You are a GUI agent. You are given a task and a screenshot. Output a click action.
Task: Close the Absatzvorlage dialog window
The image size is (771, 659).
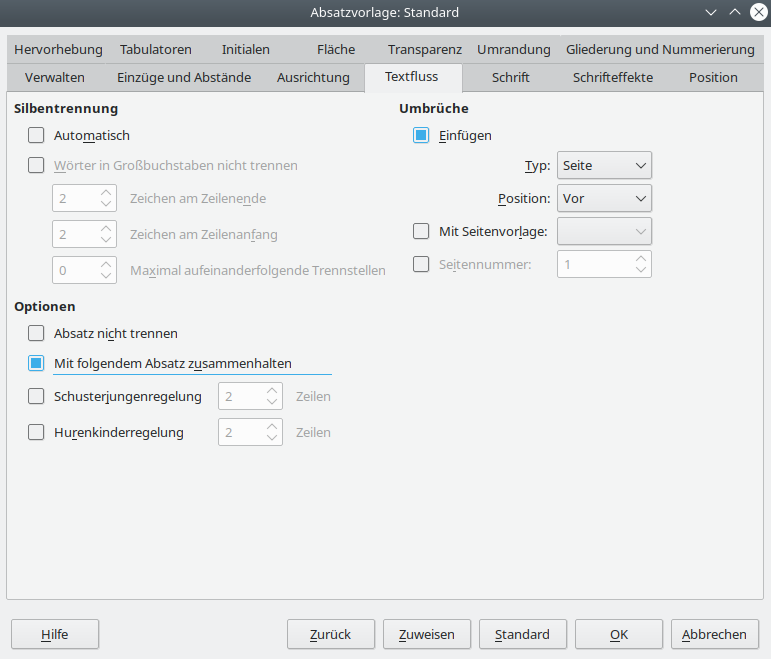[x=758, y=12]
